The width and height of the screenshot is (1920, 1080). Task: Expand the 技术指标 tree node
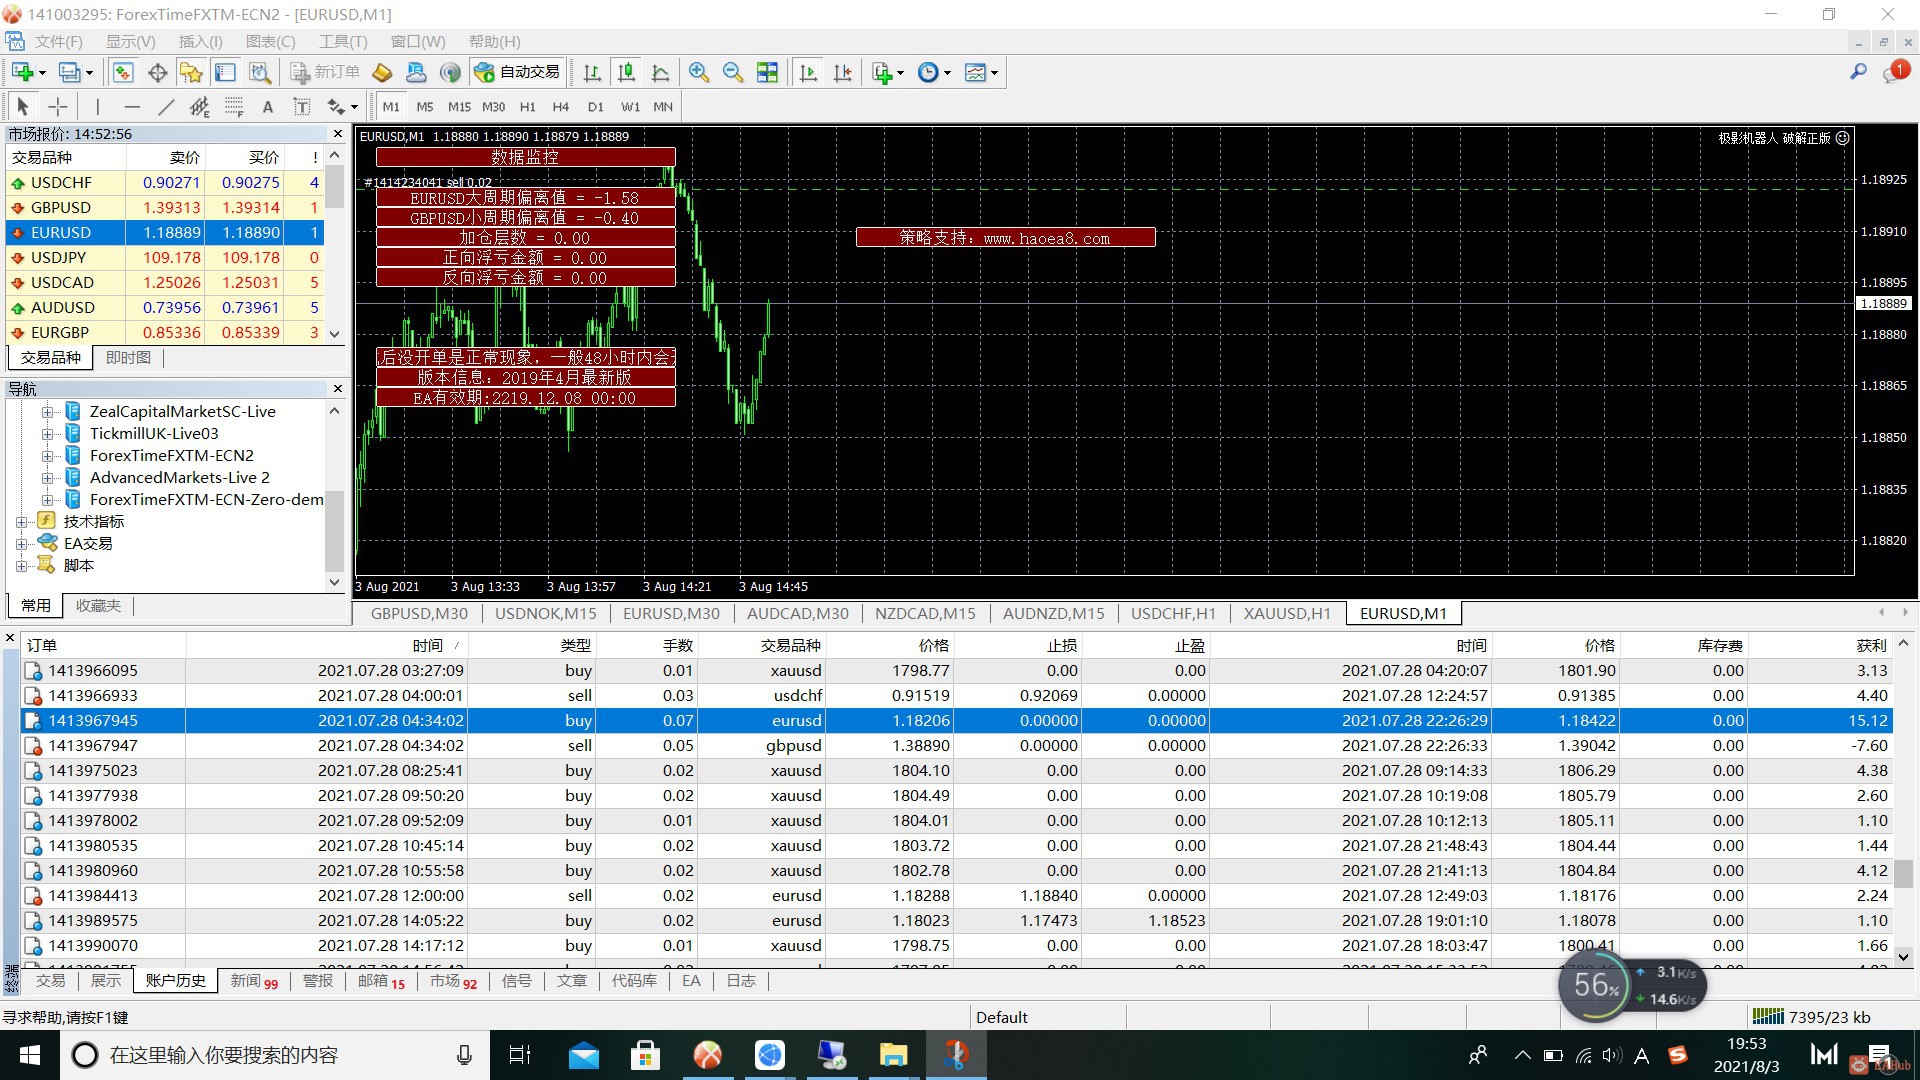coord(22,521)
